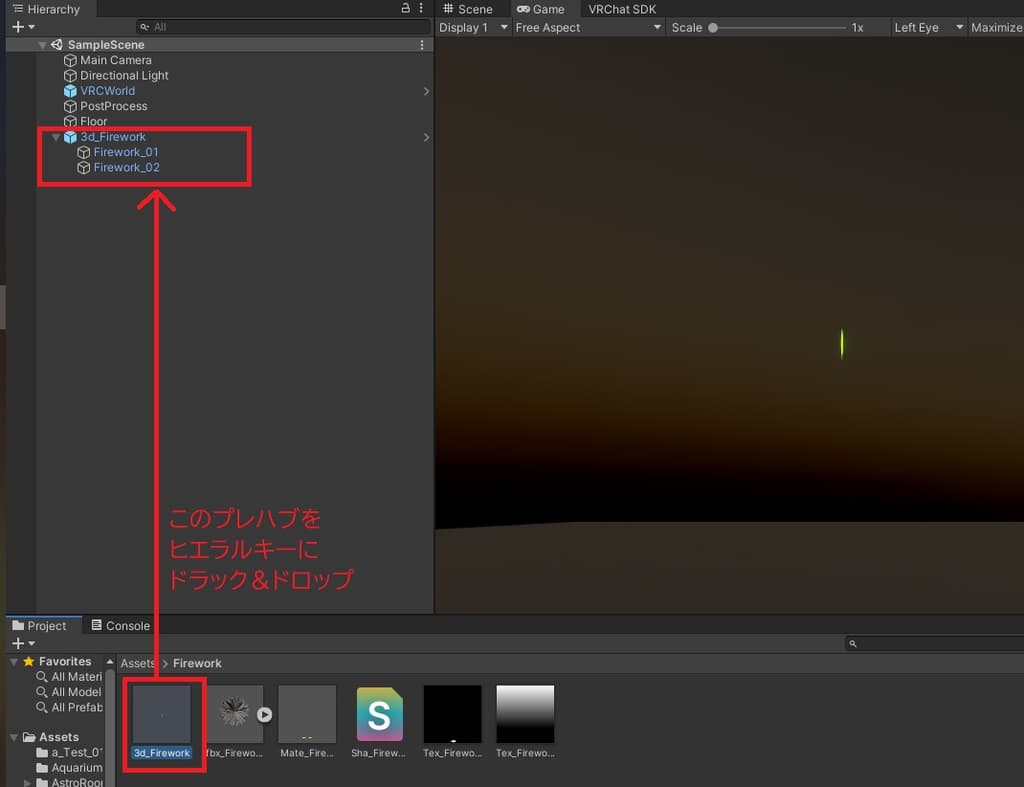Open the VRChat SDK tab
The image size is (1024, 787).
click(622, 9)
